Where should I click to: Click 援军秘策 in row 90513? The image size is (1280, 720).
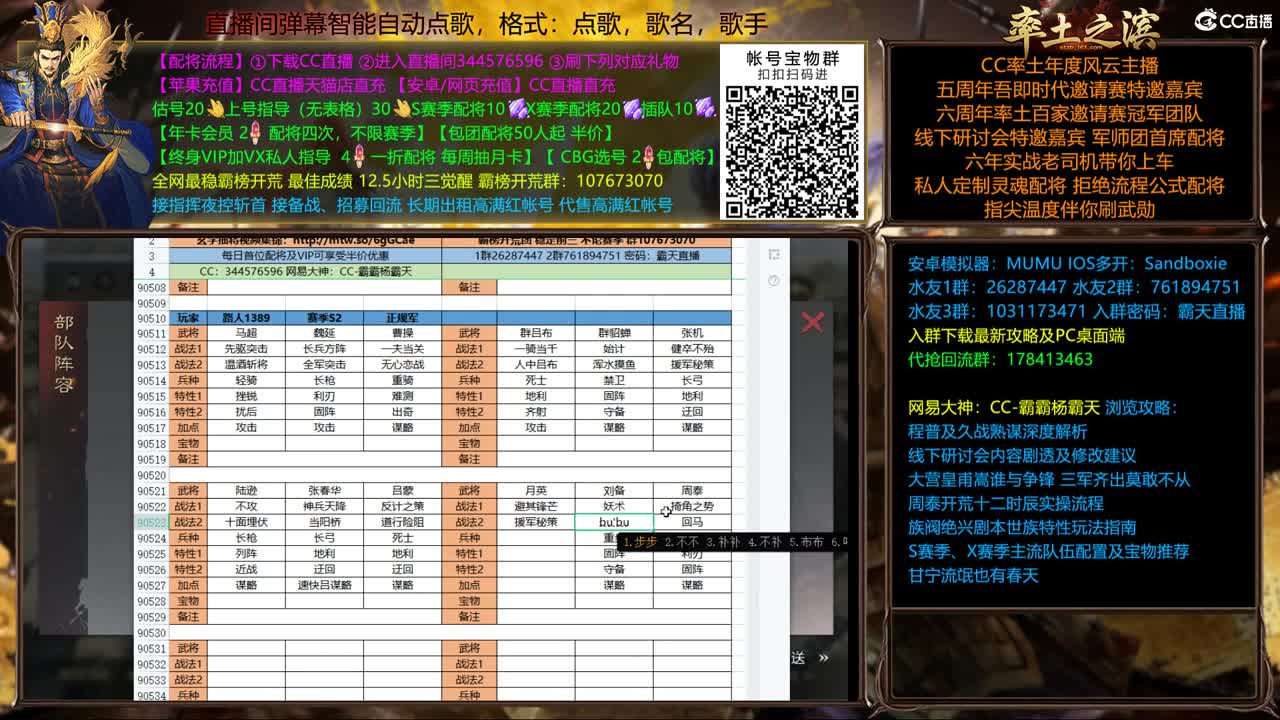click(x=692, y=365)
